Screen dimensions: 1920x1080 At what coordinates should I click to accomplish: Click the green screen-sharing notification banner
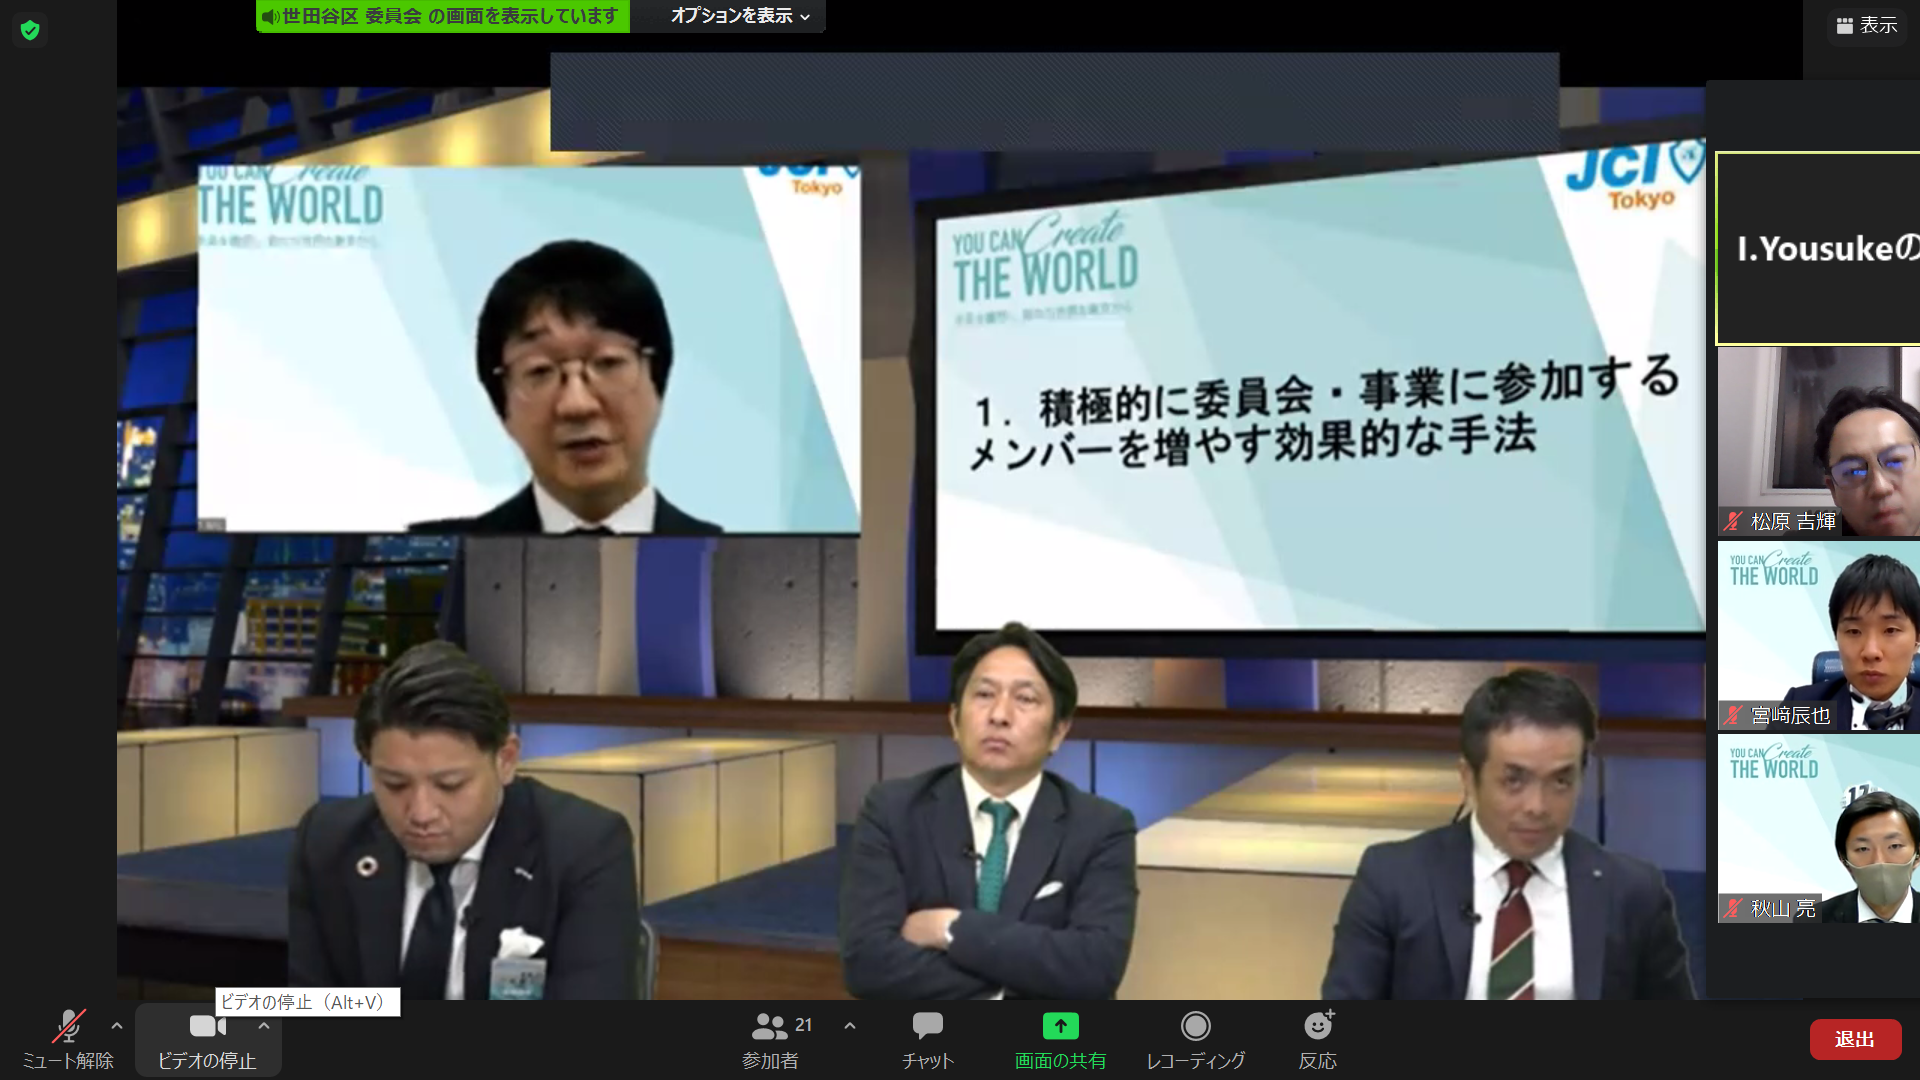[442, 16]
